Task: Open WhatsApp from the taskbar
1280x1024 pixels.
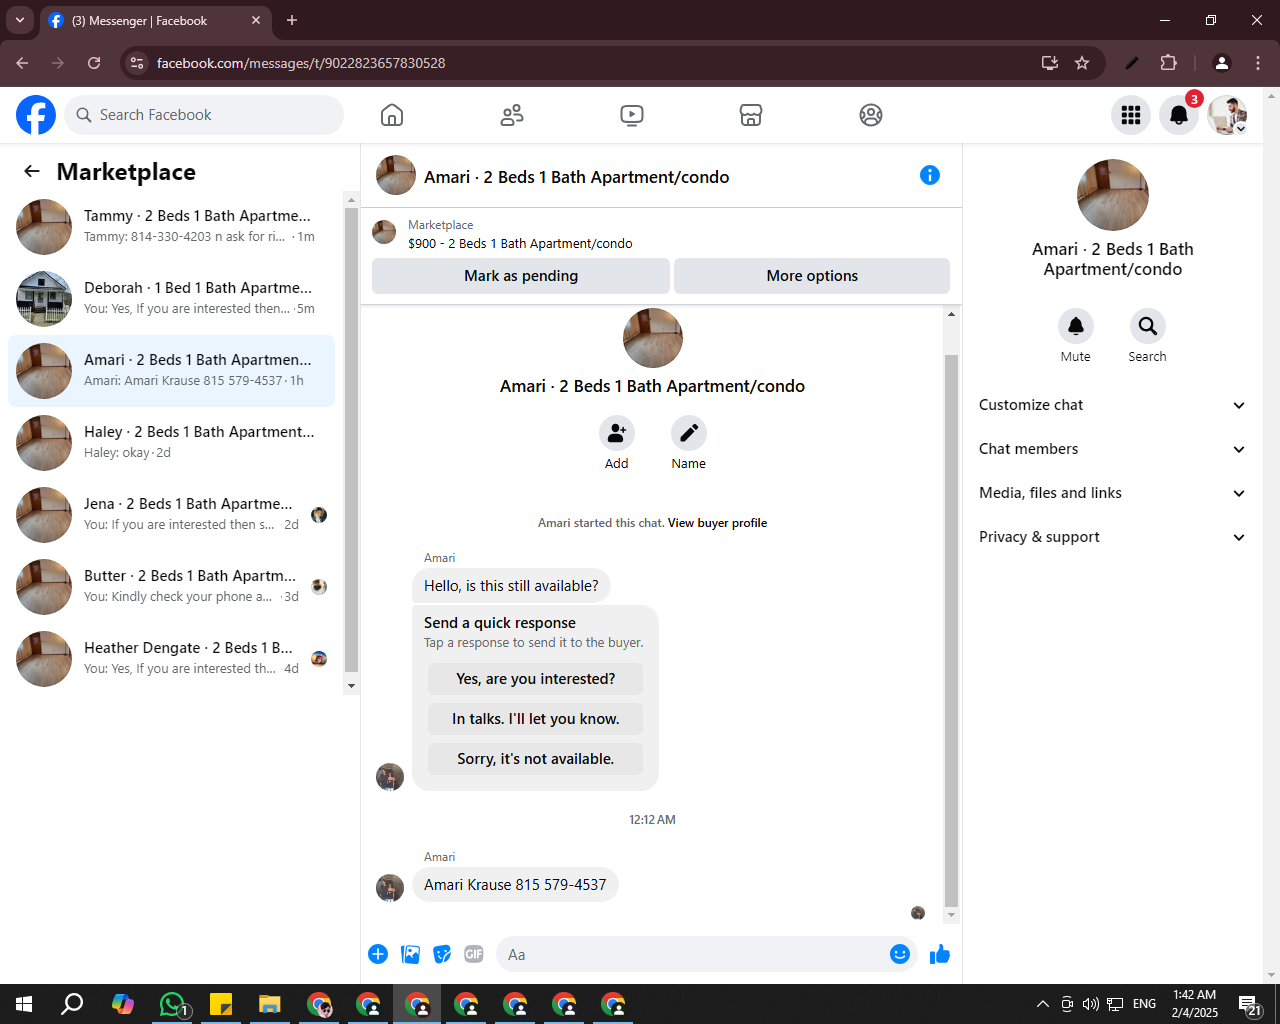Action: 173,1004
